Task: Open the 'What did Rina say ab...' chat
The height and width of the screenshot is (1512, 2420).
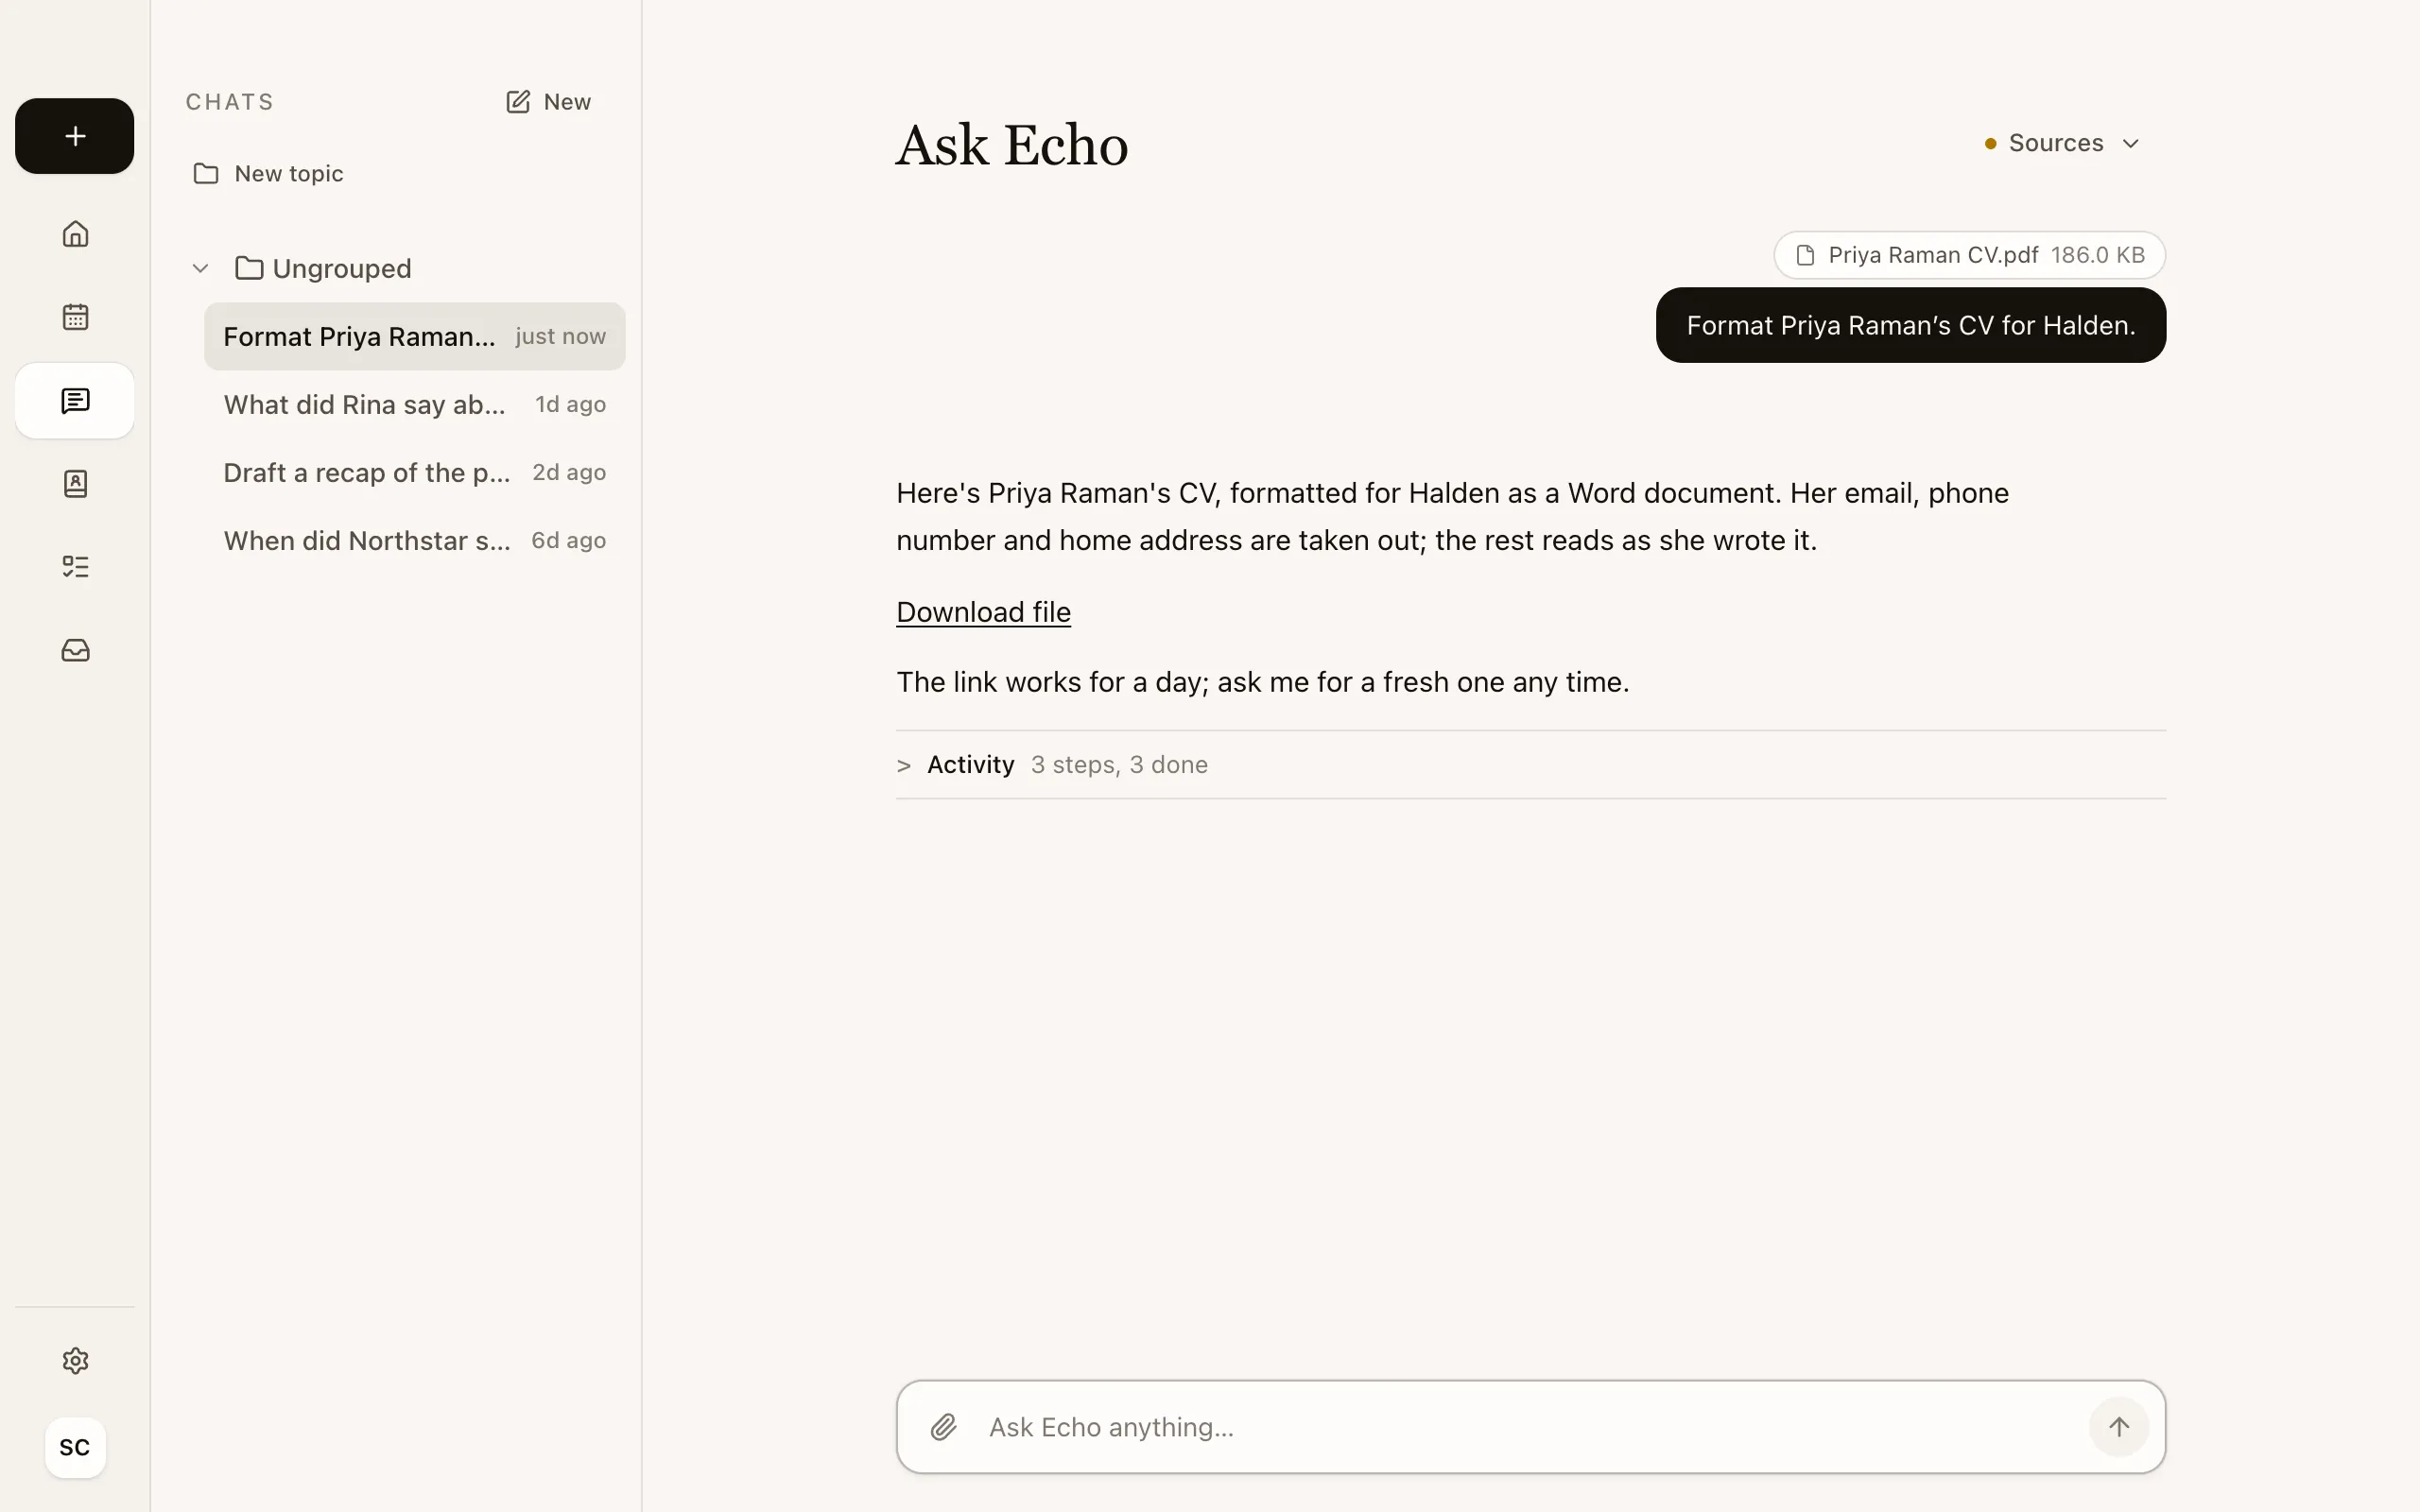Action: point(414,405)
